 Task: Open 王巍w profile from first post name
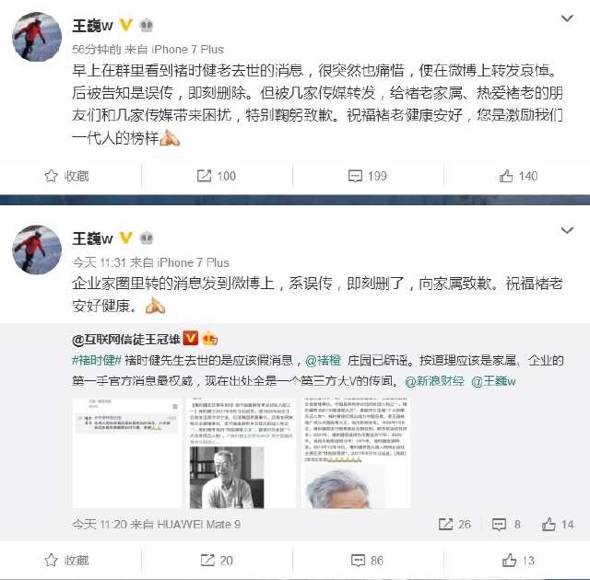[x=93, y=26]
